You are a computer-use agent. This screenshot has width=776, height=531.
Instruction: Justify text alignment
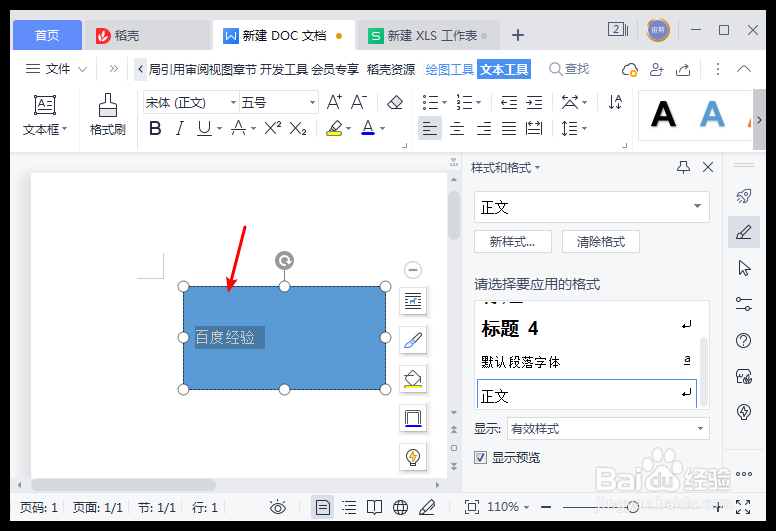pyautogui.click(x=509, y=129)
